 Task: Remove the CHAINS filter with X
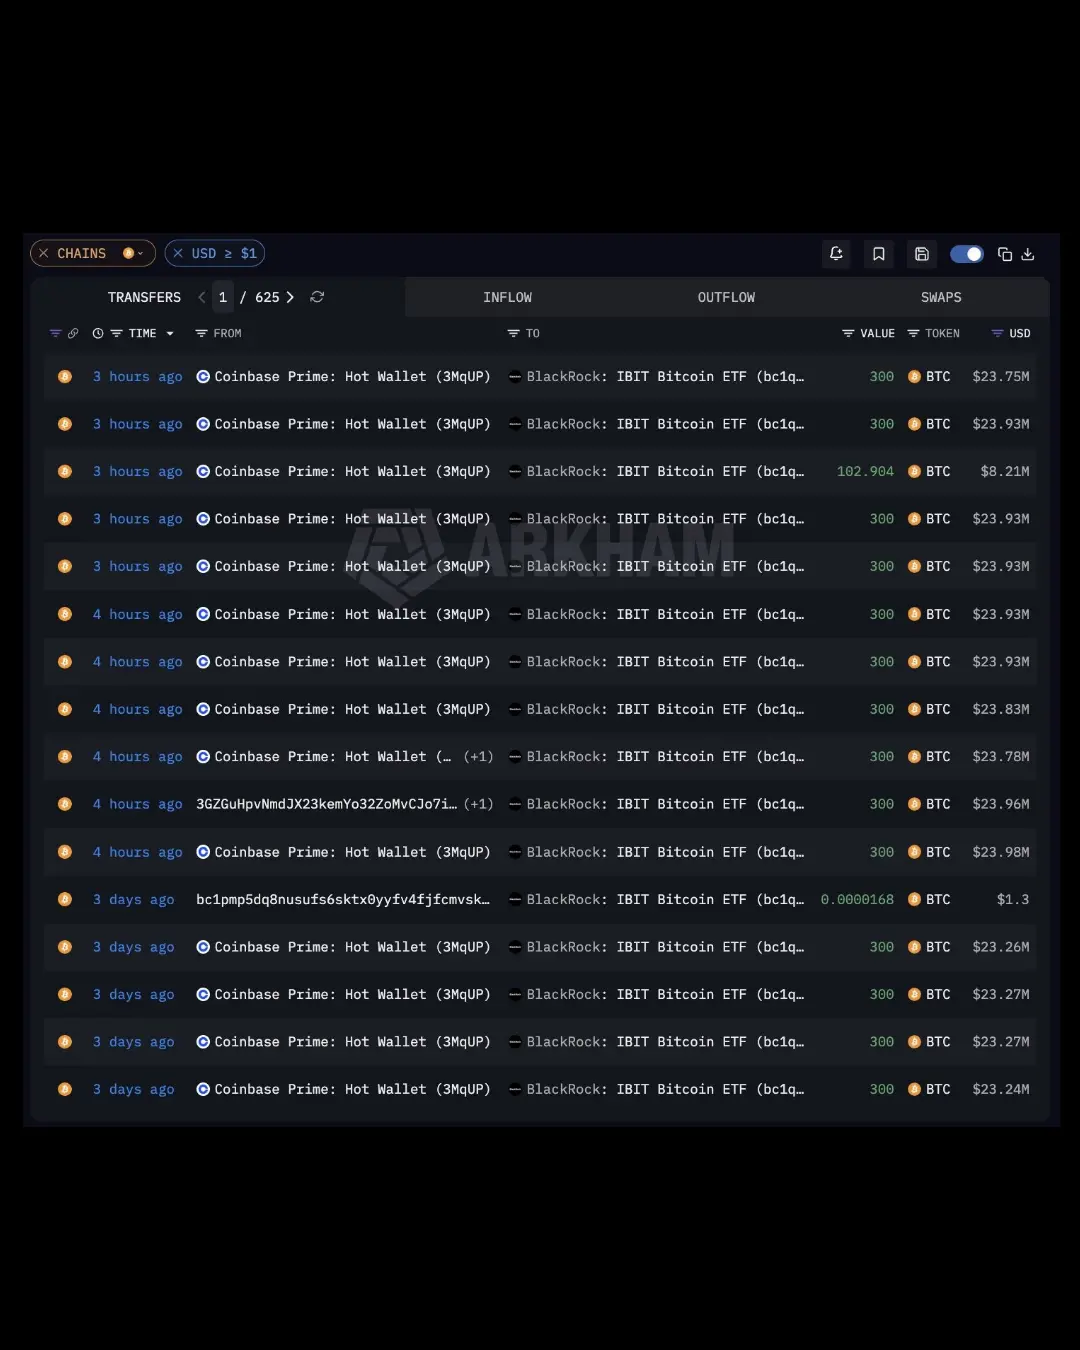point(43,254)
